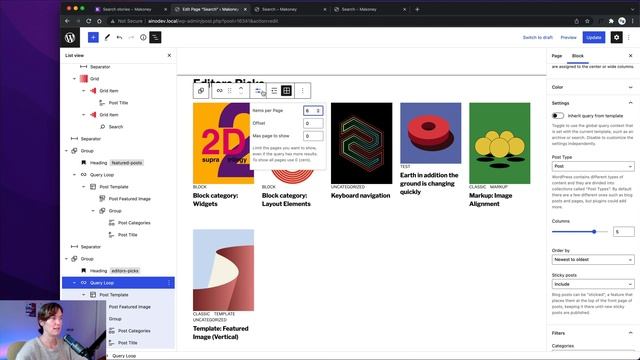
Task: Click the block drag handle in block toolbar
Action: (230, 91)
